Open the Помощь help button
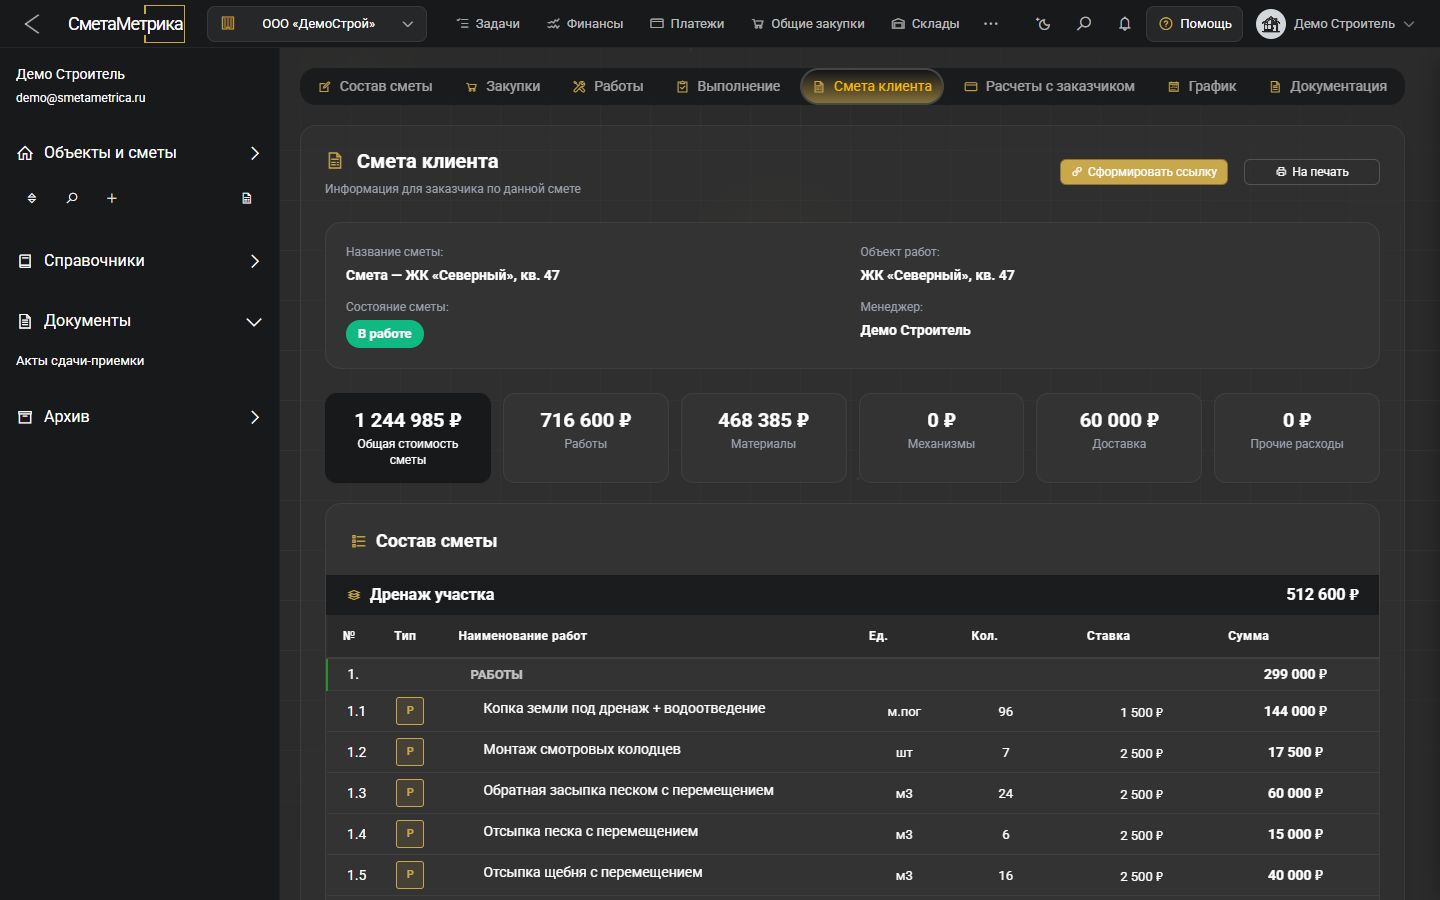The image size is (1440, 900). click(x=1195, y=24)
